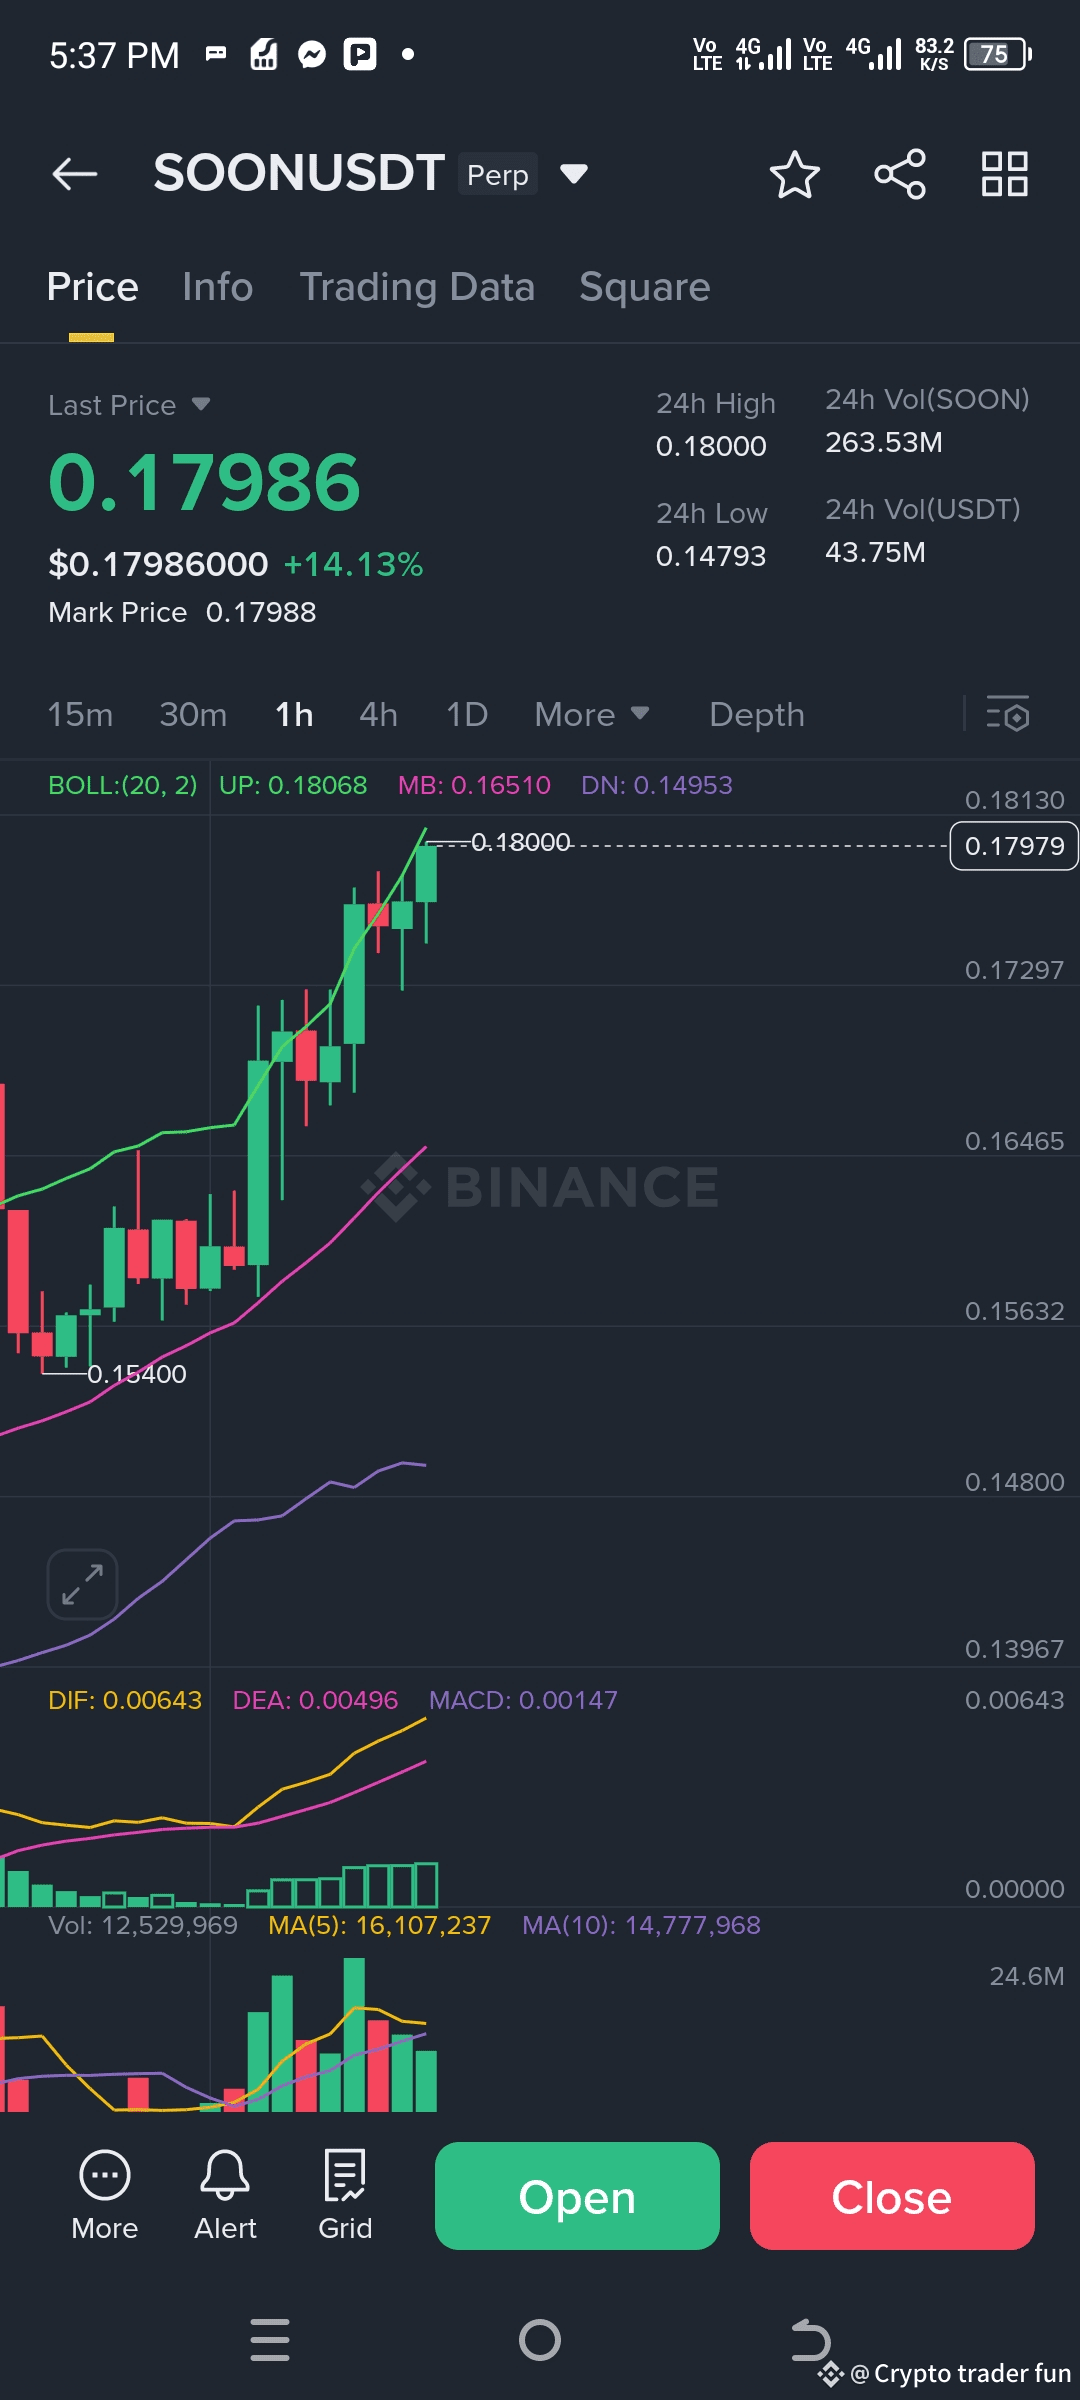Tap the 0.15400 low marker on chart
This screenshot has height=2400, width=1080.
137,1374
